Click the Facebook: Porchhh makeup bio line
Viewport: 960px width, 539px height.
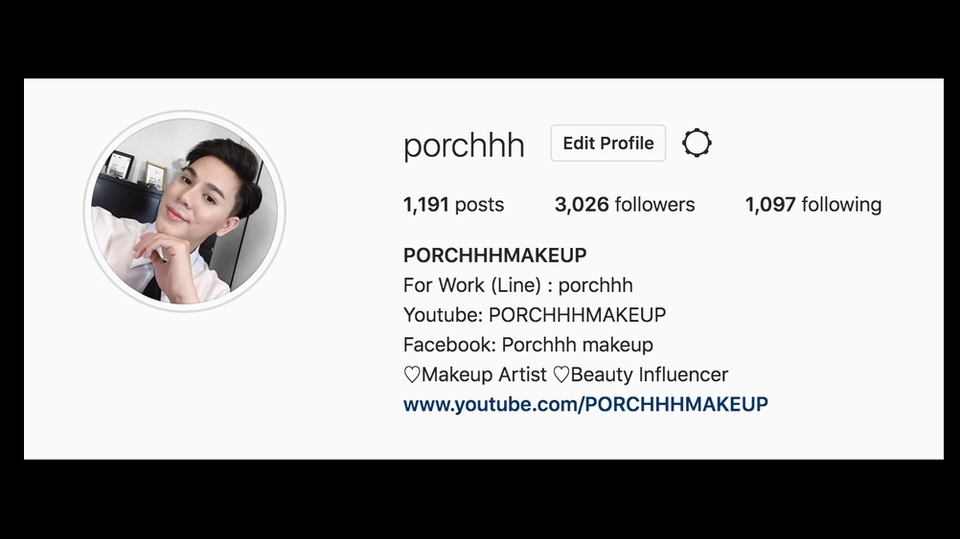tap(528, 345)
